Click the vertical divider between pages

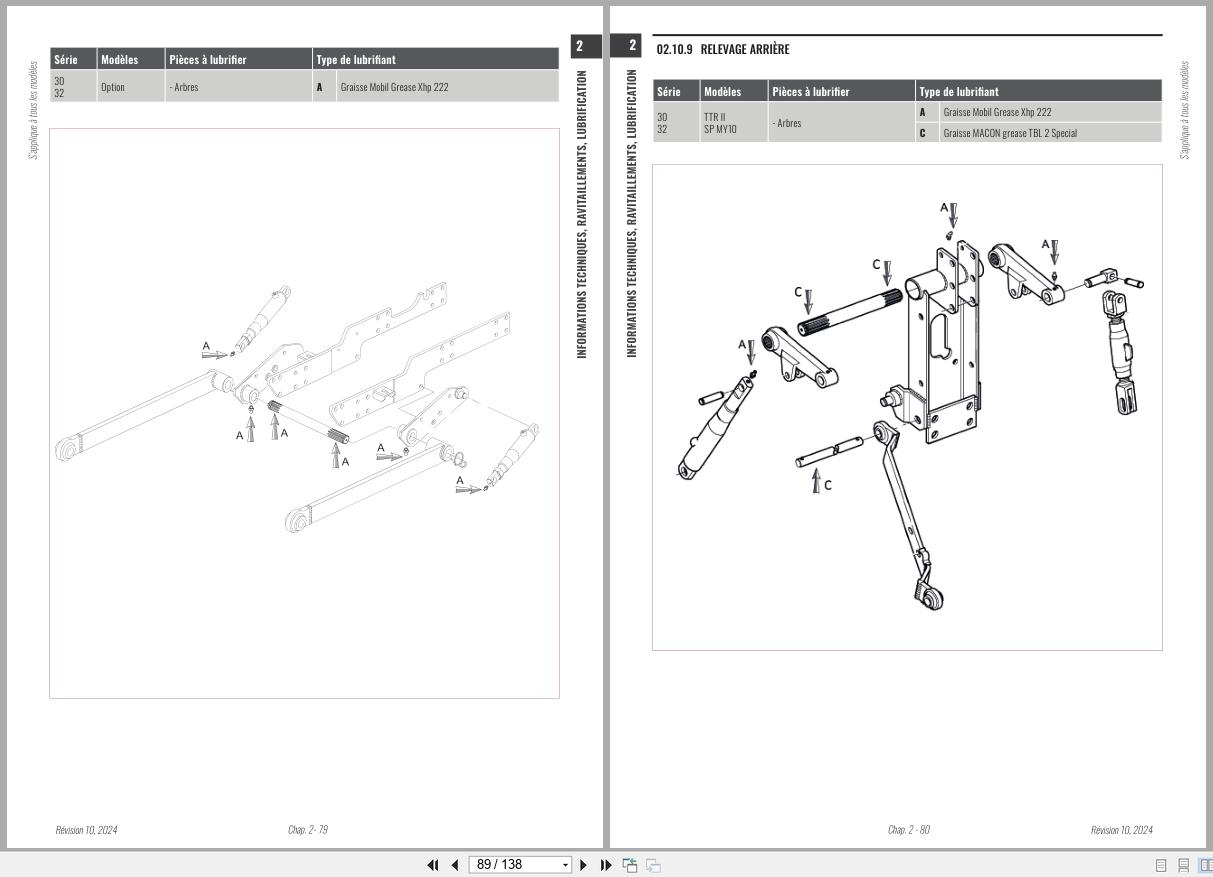pyautogui.click(x=607, y=430)
